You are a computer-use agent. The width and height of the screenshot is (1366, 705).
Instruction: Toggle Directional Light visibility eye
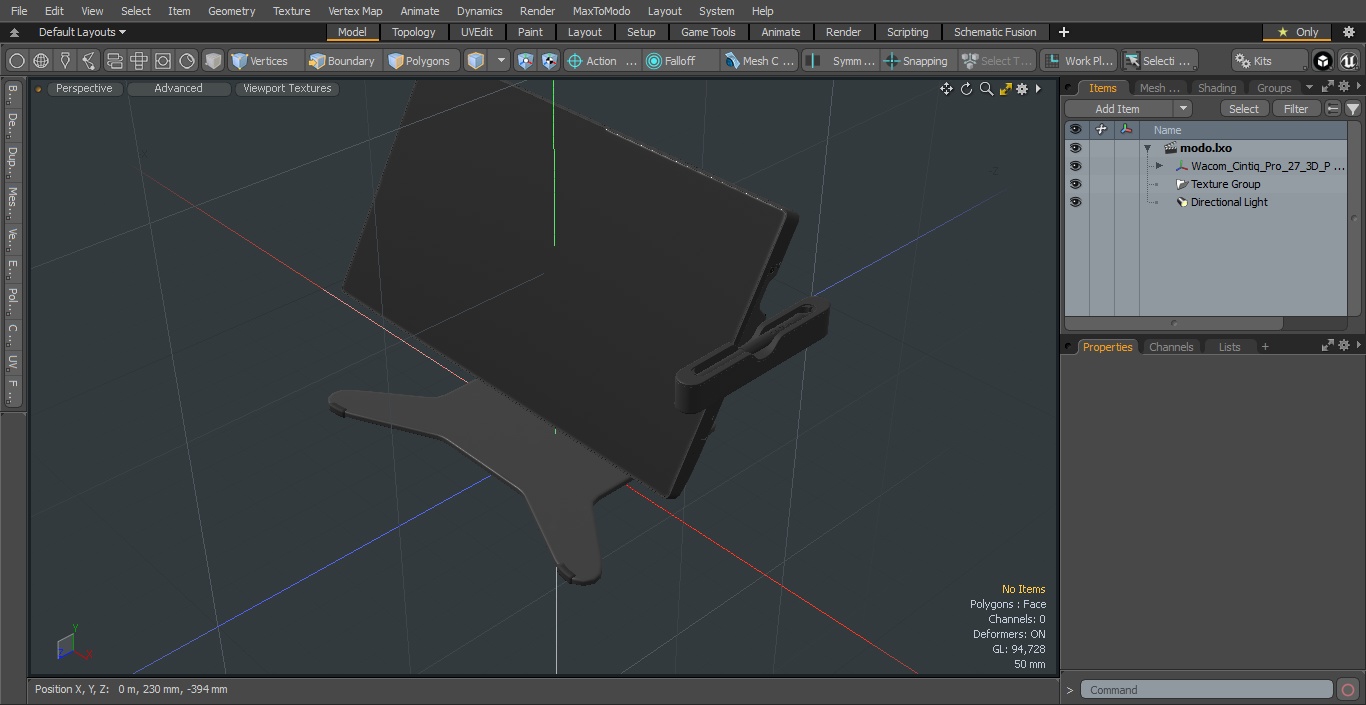click(1075, 202)
